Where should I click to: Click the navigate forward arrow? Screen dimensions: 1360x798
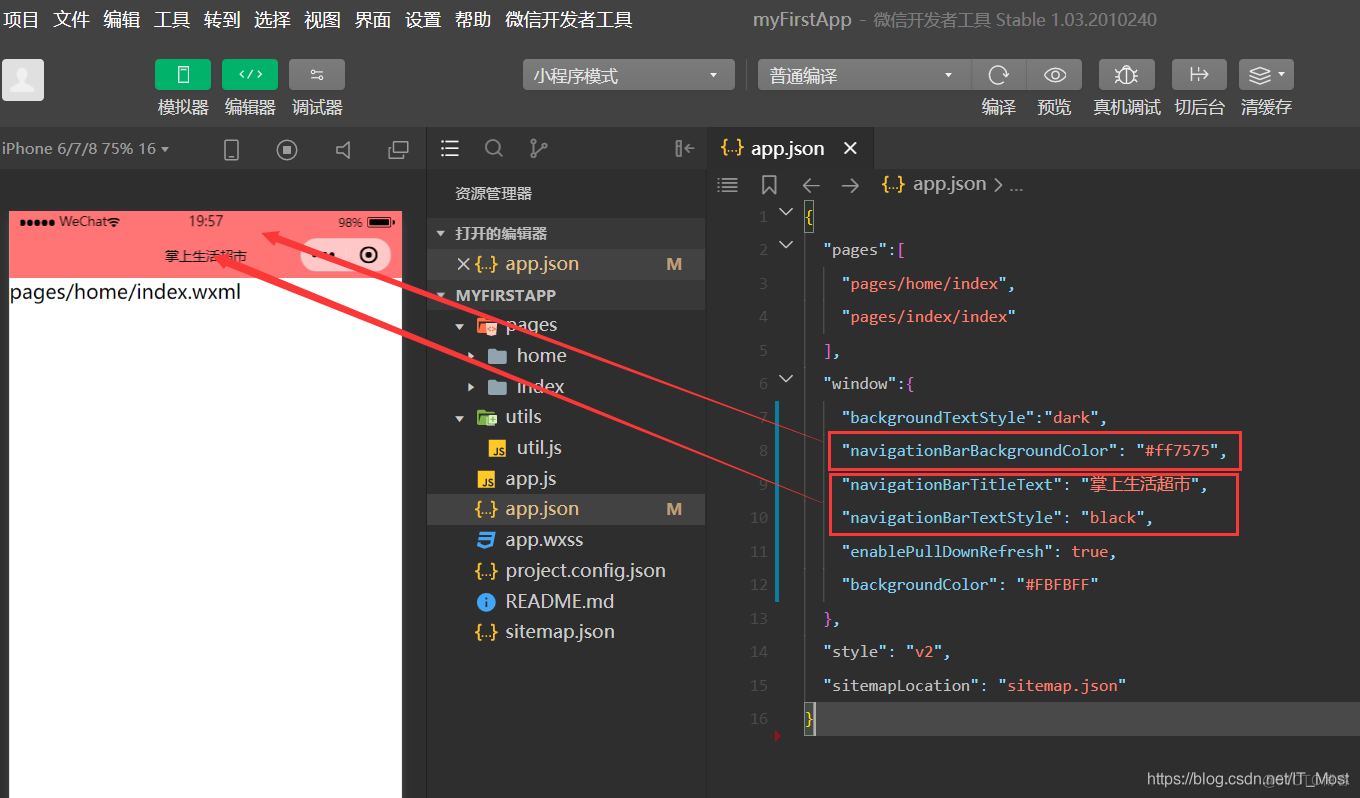850,185
